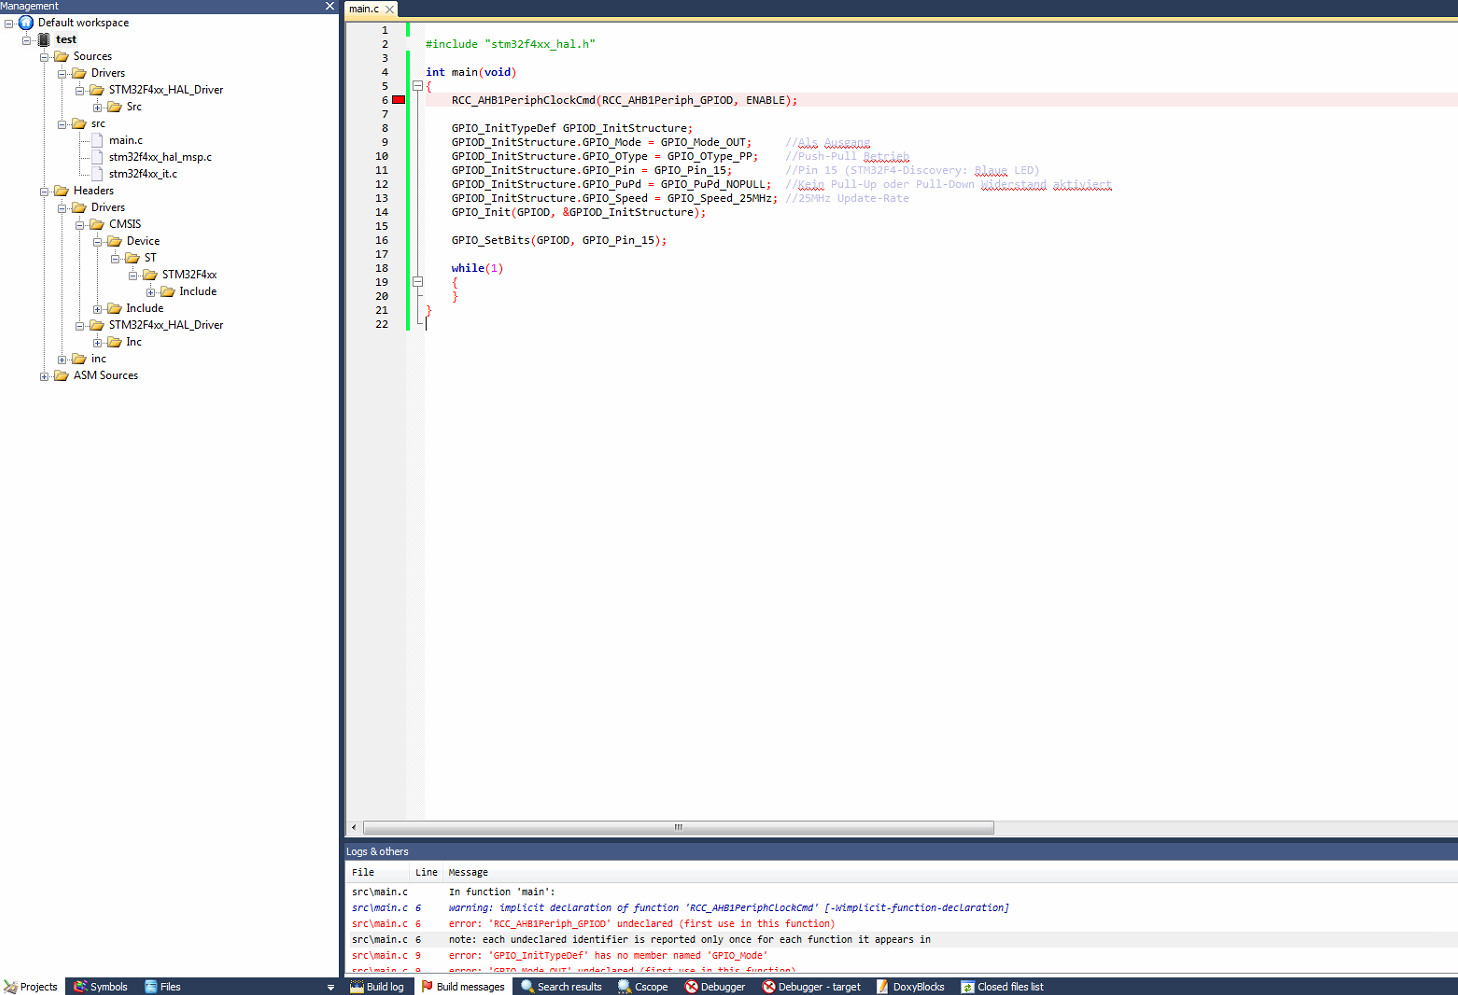Click the test project icon
The width and height of the screenshot is (1458, 995).
point(43,40)
